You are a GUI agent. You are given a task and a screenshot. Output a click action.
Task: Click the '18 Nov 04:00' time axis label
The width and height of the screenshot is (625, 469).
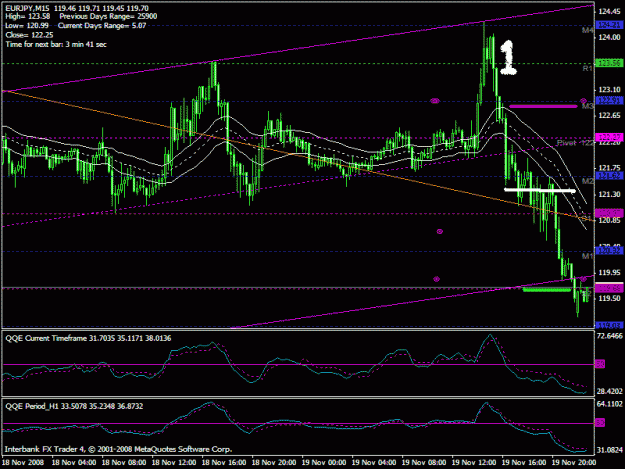pos(74,463)
